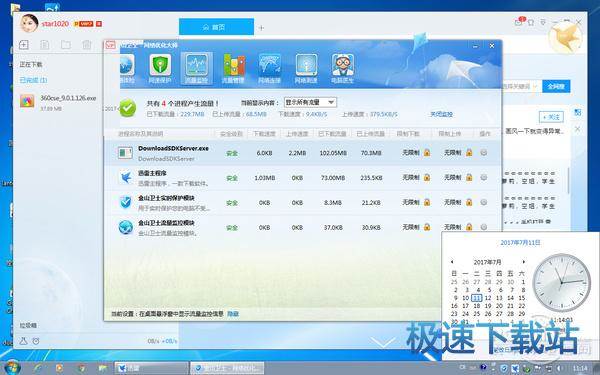Toggle download limit lock for DownloadSDKServer.exe
The image size is (600, 375).
(427, 153)
